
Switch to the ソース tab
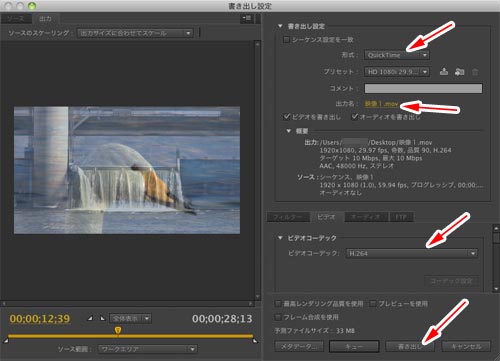click(x=16, y=19)
